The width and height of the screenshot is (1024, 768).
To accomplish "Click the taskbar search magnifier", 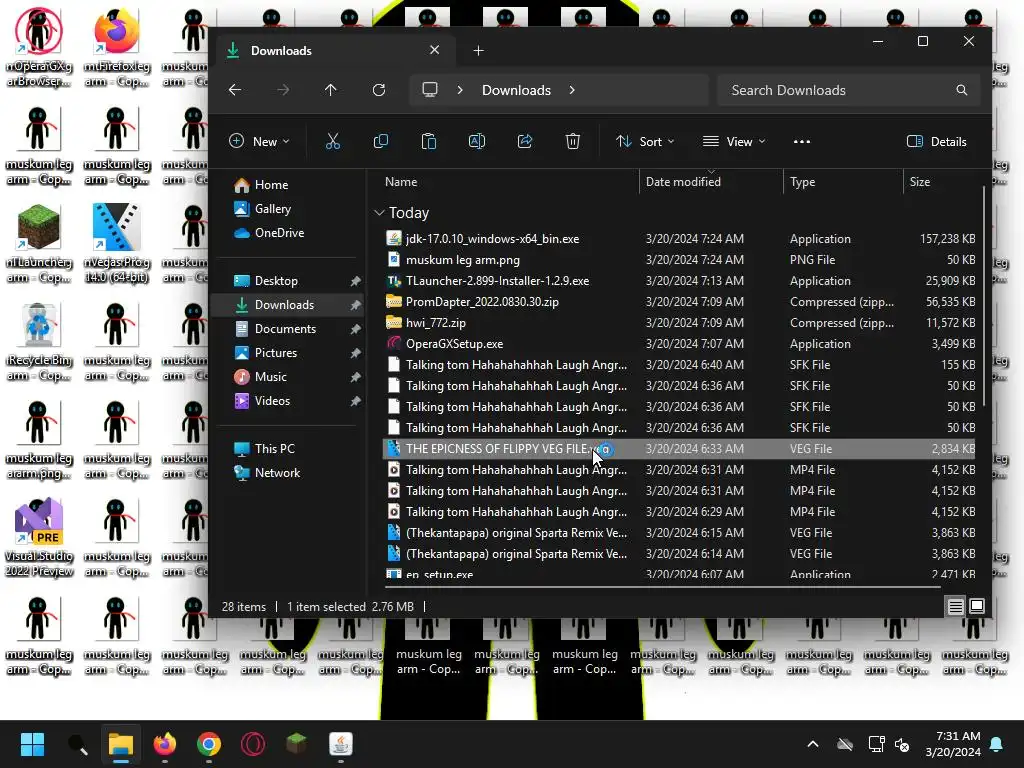I will coord(78,744).
